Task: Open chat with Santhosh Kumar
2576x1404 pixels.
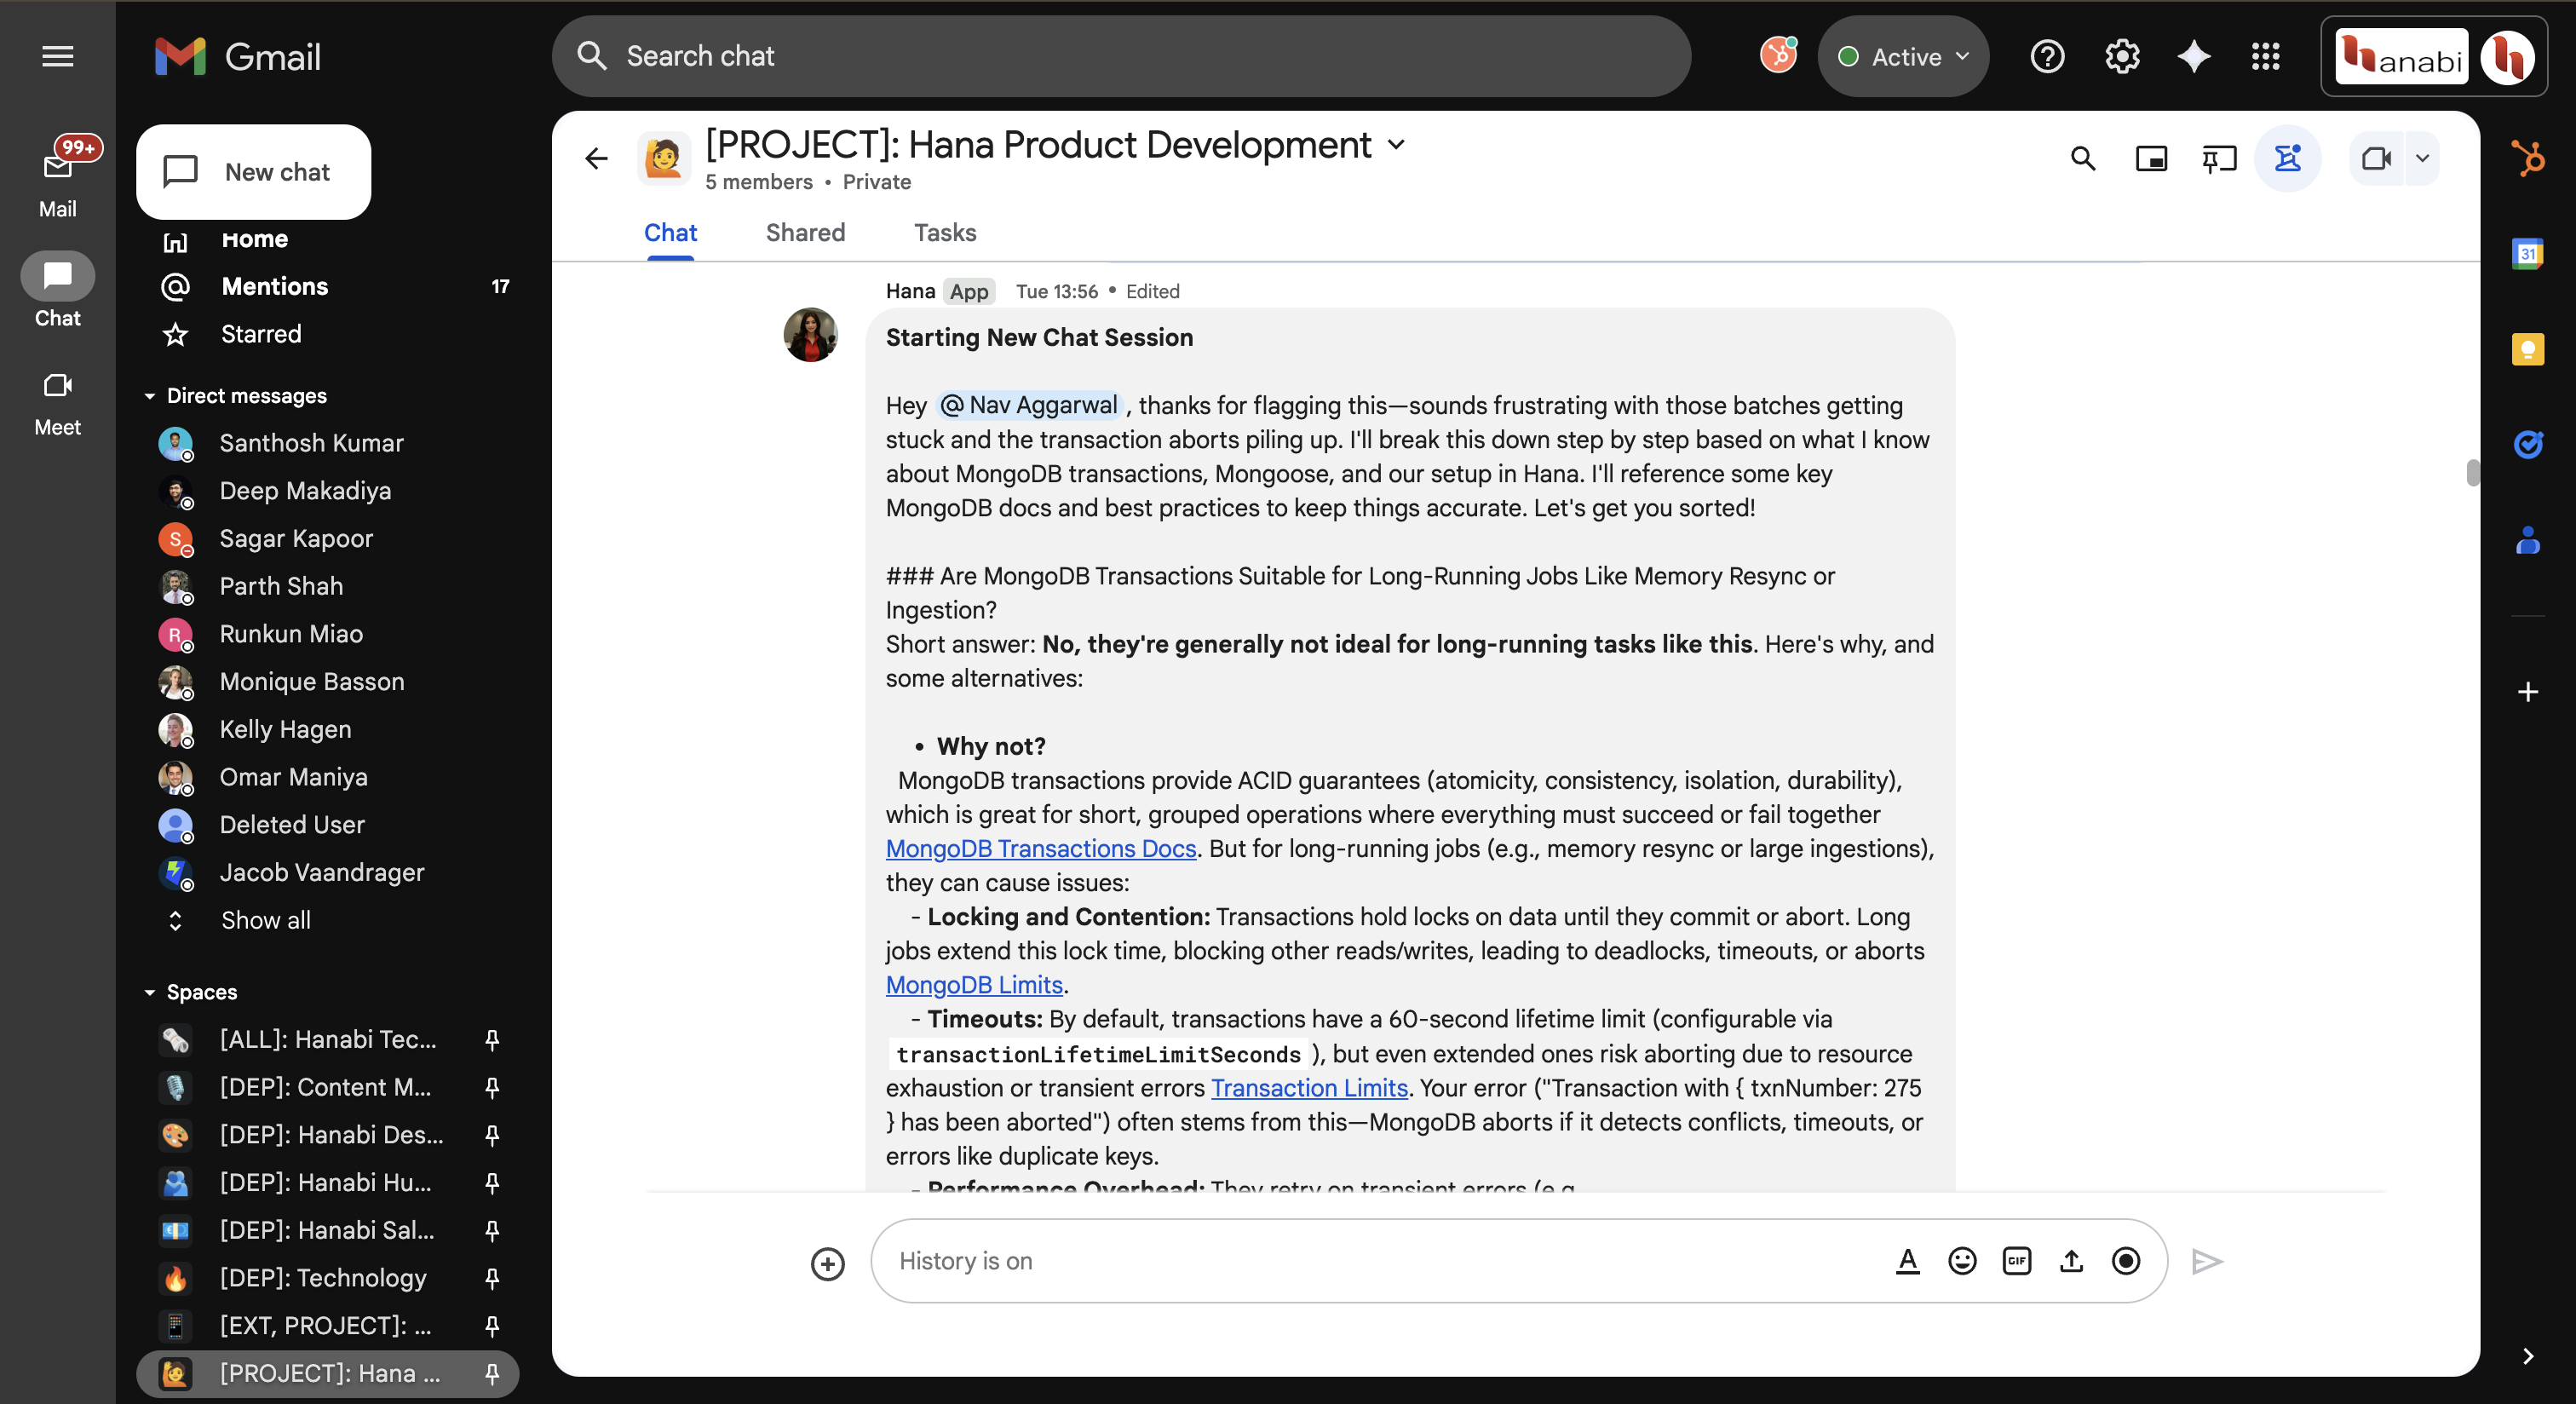Action: tap(330, 443)
